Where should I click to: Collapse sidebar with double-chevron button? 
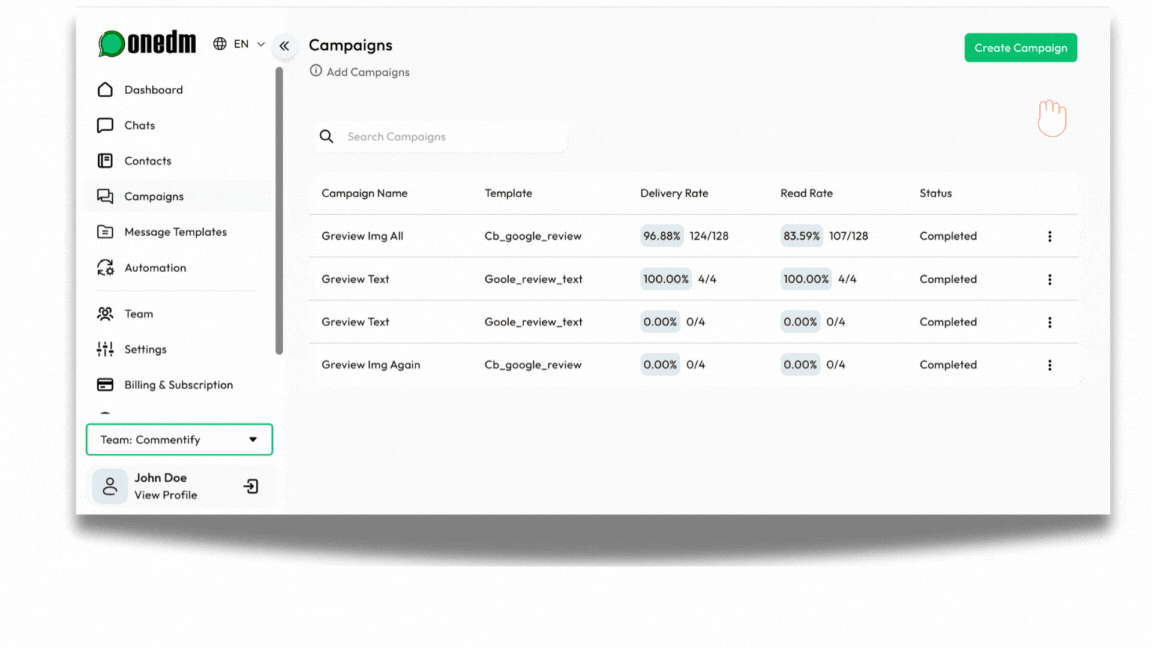pyautogui.click(x=284, y=46)
